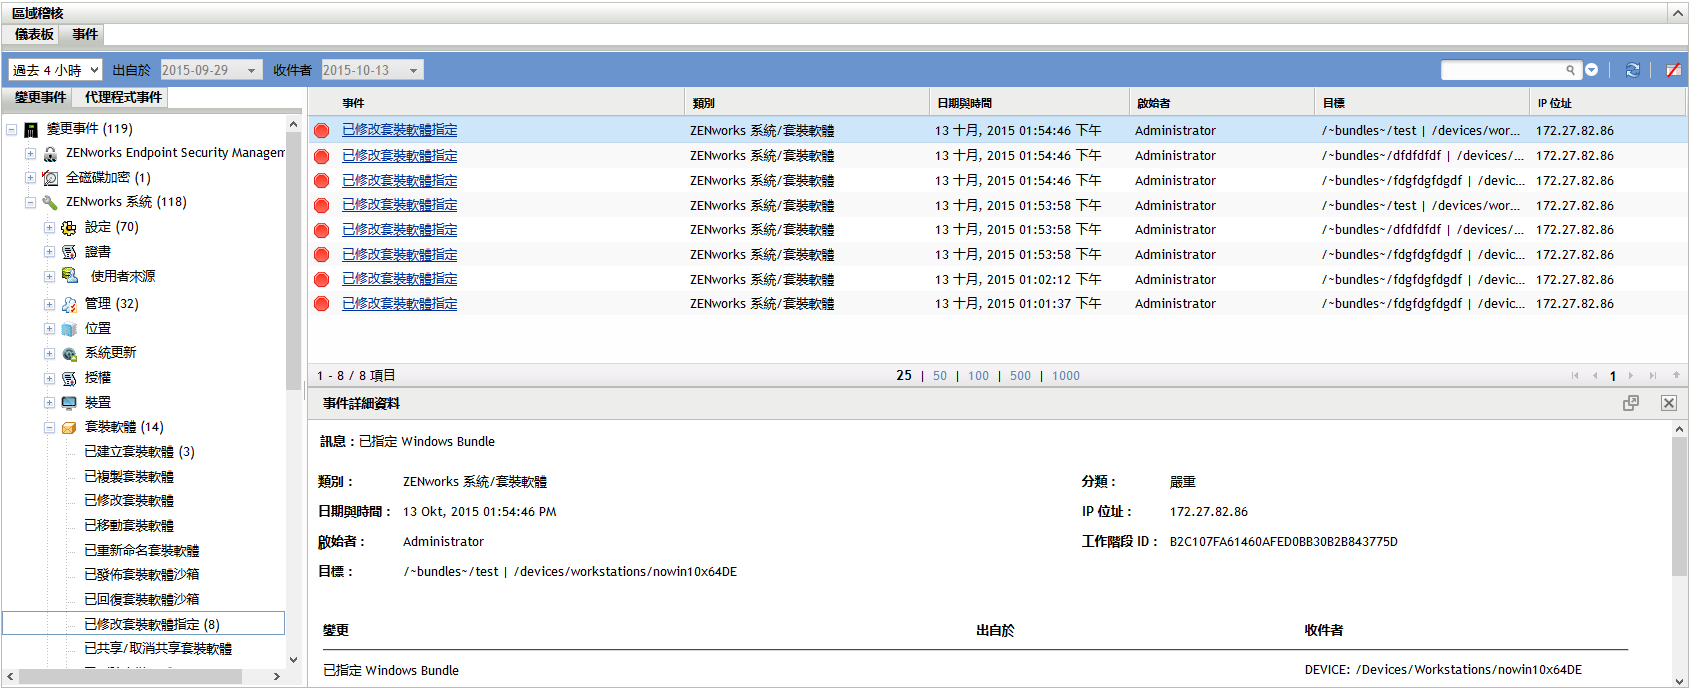Click the 裝置 monitor icon
This screenshot has height=692, width=1689.
pyautogui.click(x=69, y=403)
